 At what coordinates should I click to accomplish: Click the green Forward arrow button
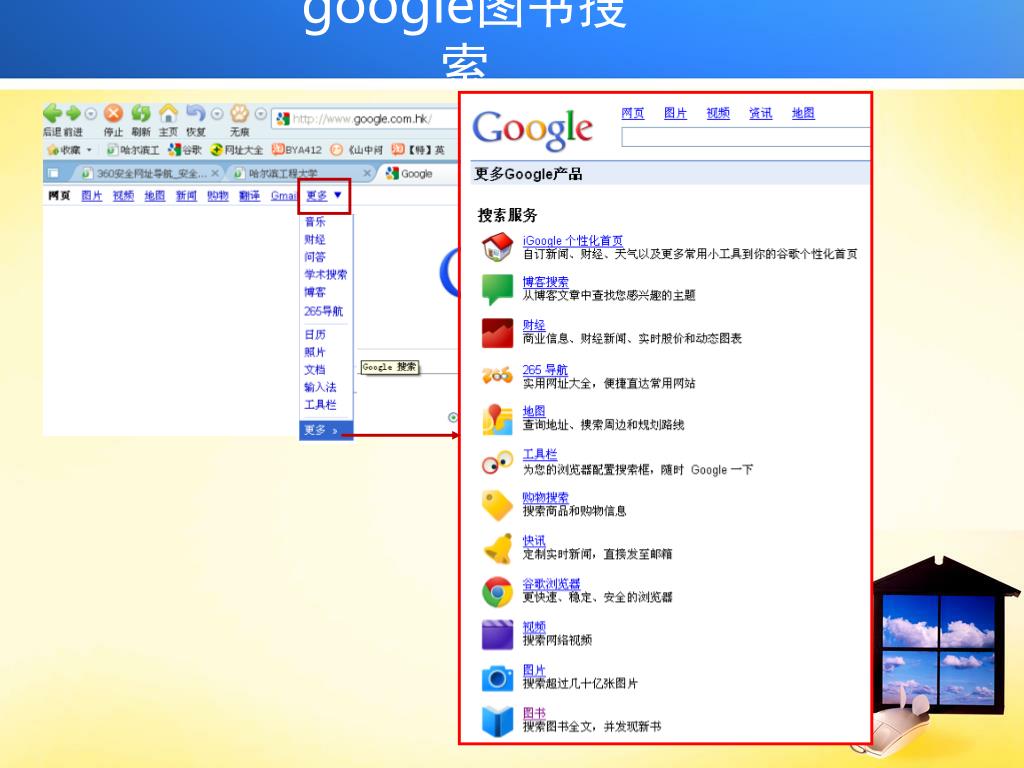[73, 114]
